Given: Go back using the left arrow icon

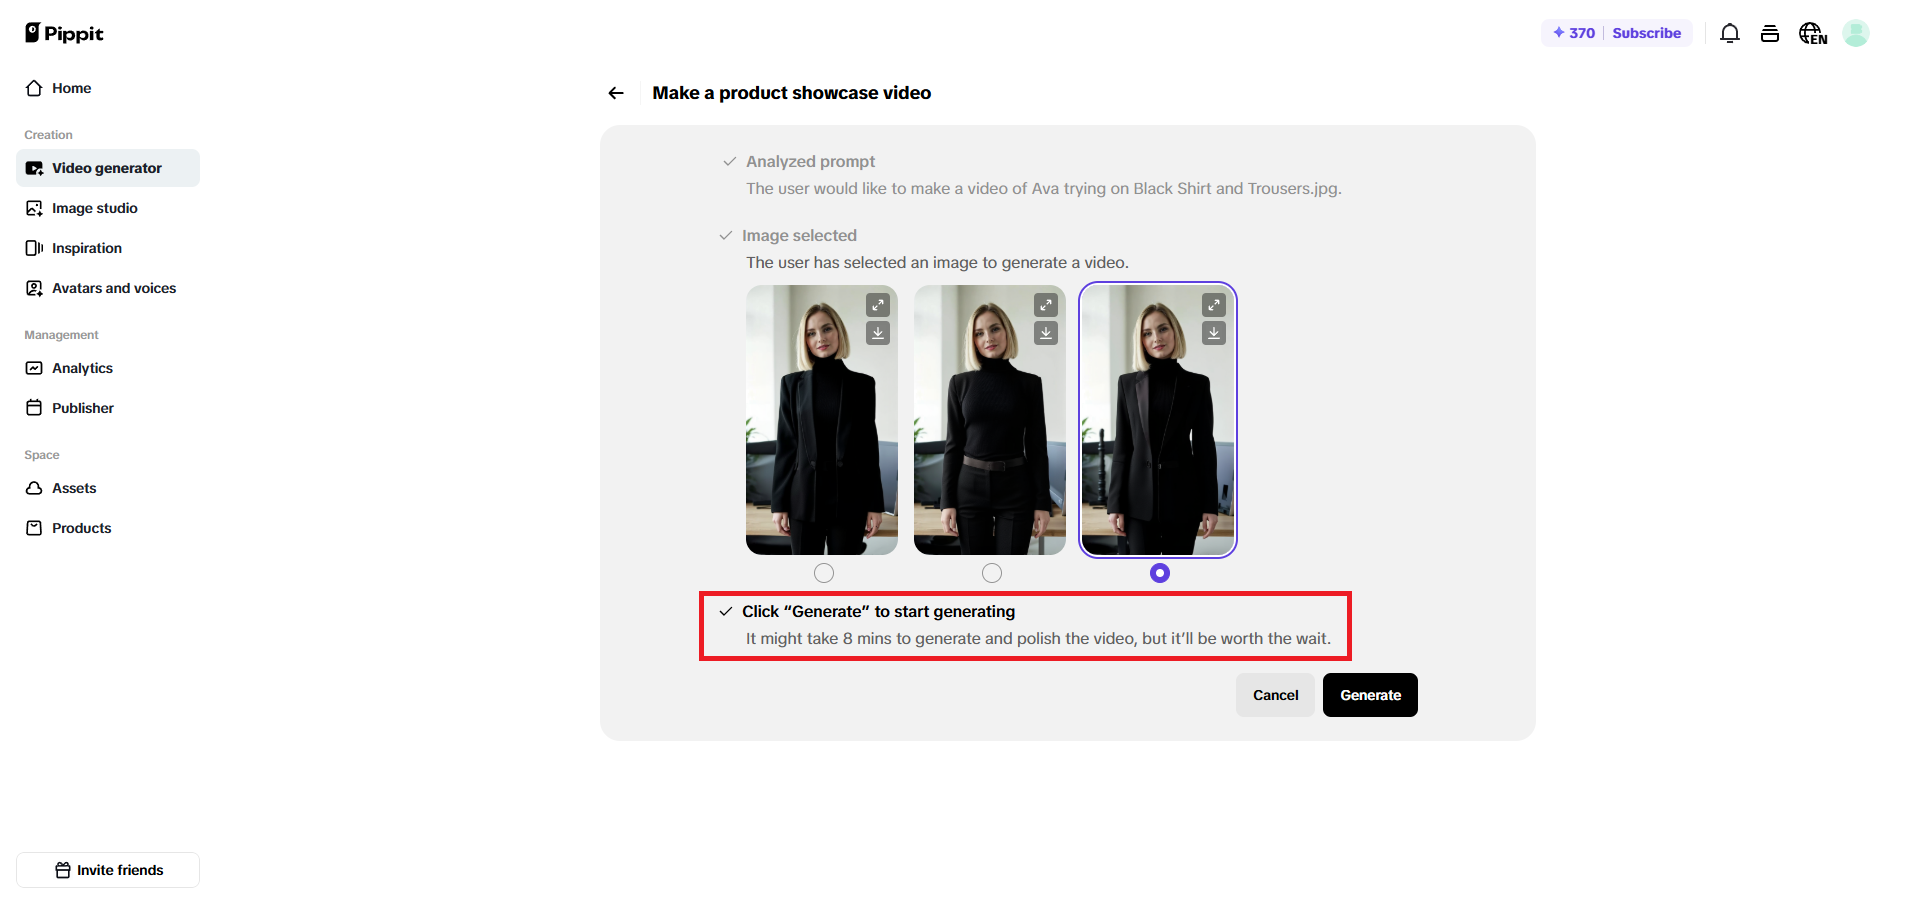Looking at the screenshot, I should click(616, 93).
